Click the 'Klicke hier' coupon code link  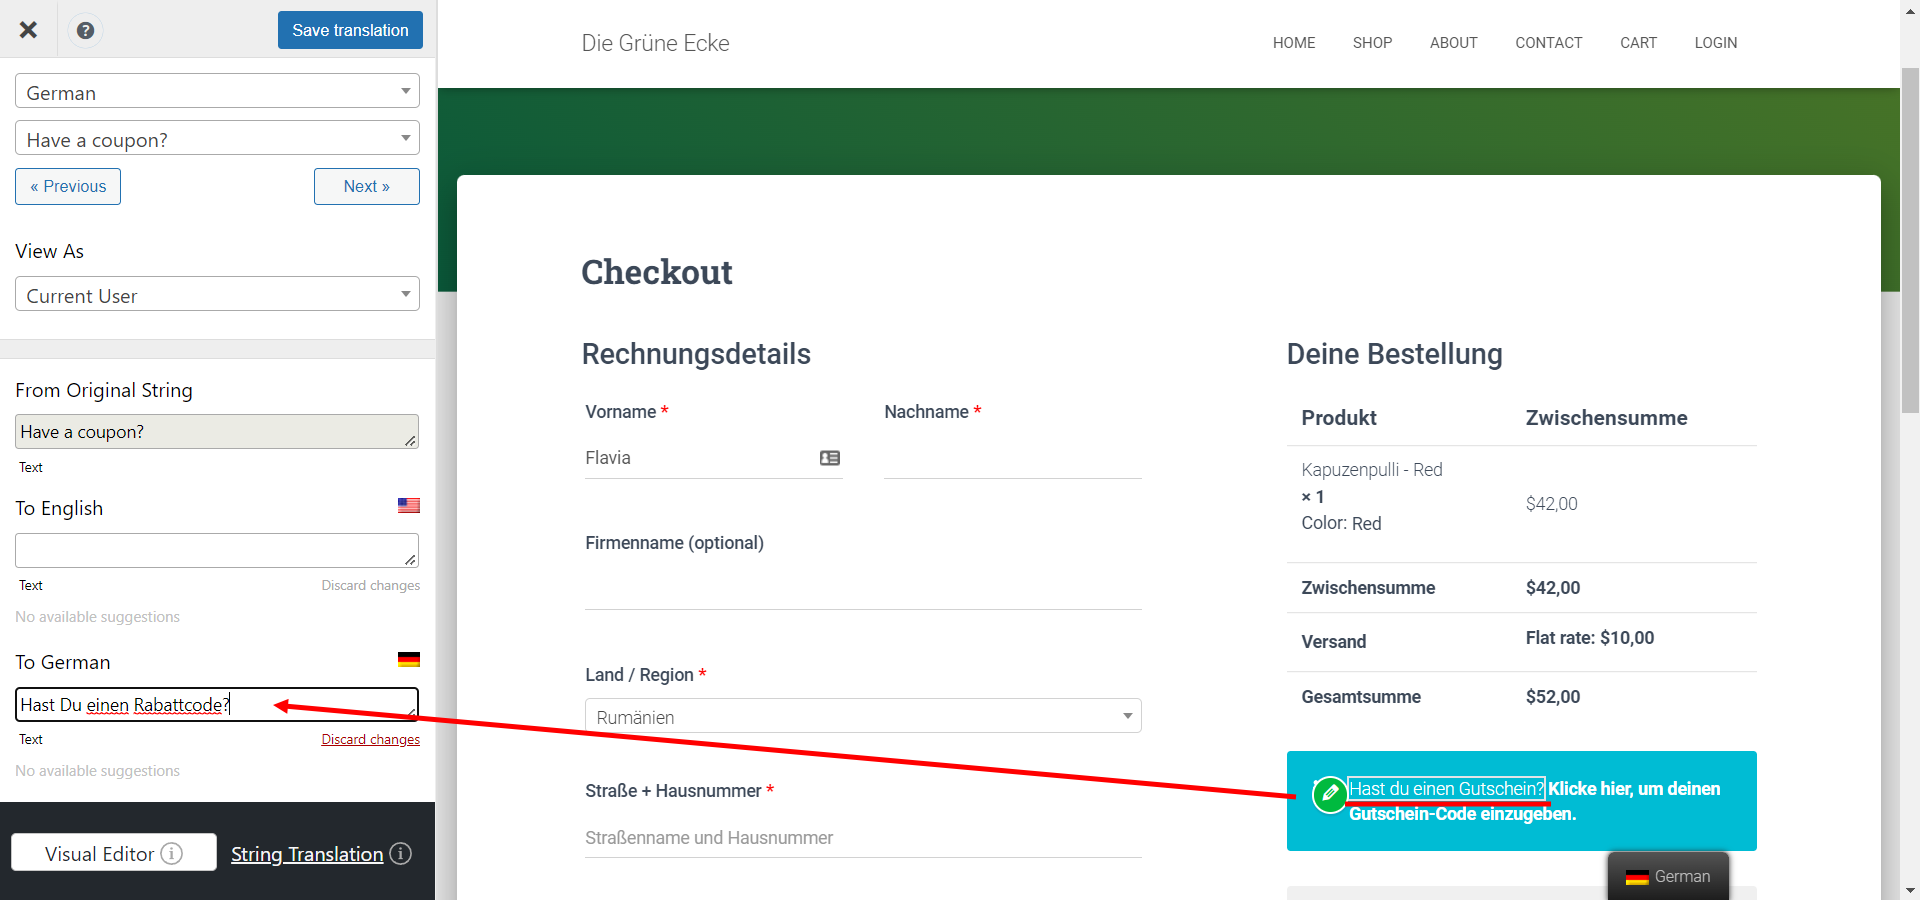pyautogui.click(x=1535, y=801)
